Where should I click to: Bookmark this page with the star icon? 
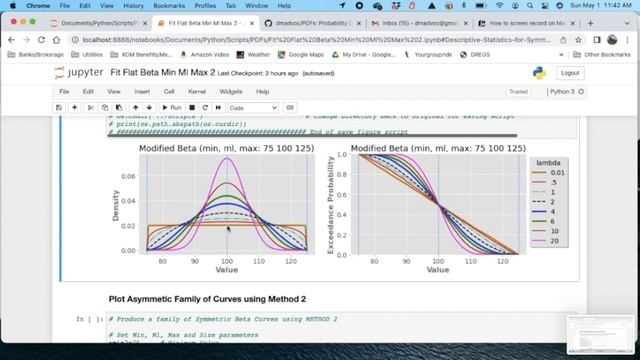point(578,40)
